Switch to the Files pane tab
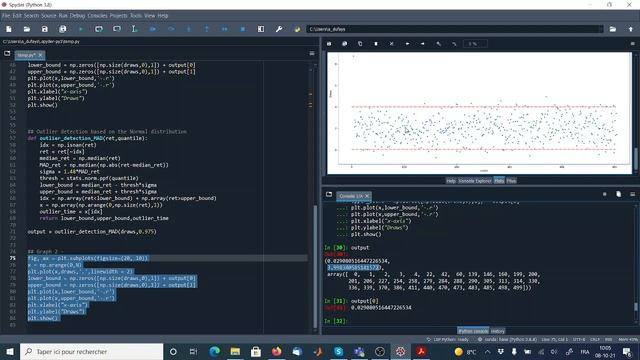The width and height of the screenshot is (640, 360). 511,180
